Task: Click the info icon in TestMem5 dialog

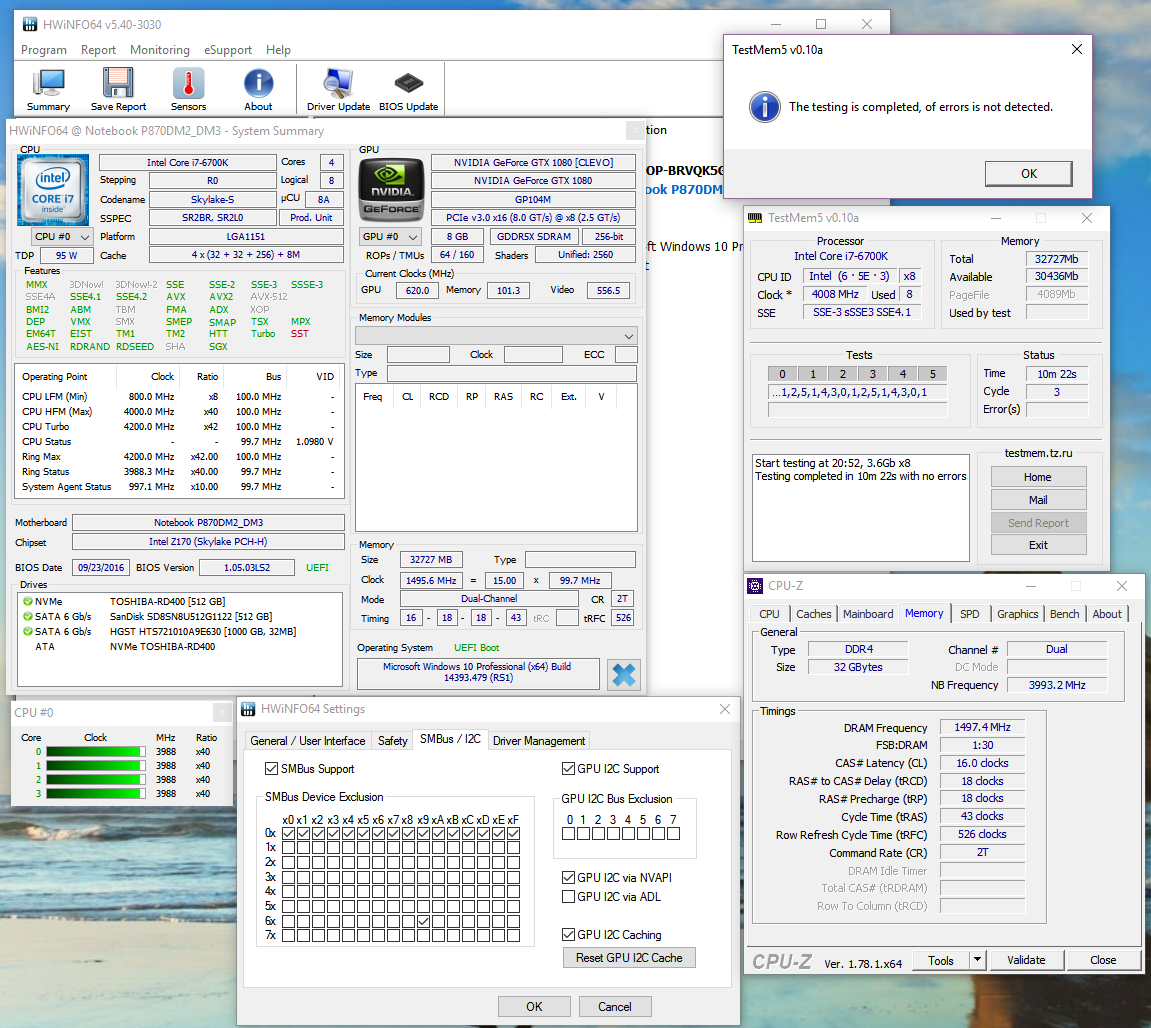Action: pos(764,107)
